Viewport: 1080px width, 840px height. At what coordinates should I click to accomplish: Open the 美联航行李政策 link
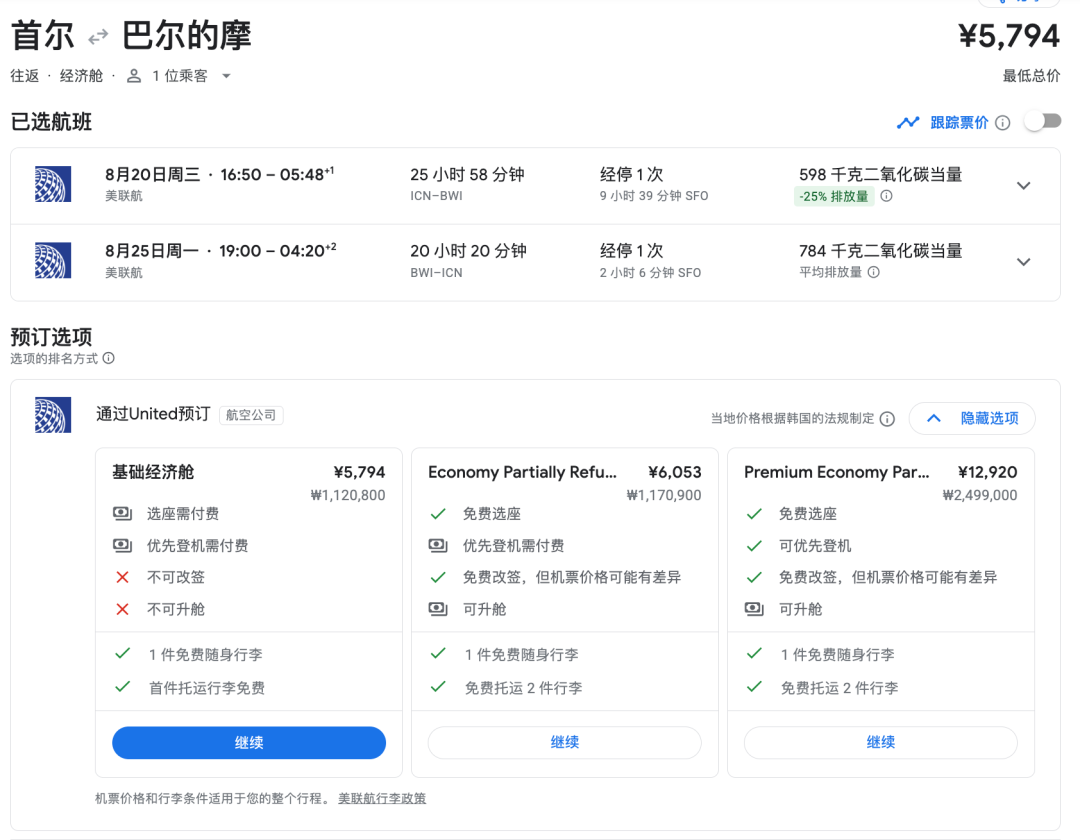pos(382,798)
